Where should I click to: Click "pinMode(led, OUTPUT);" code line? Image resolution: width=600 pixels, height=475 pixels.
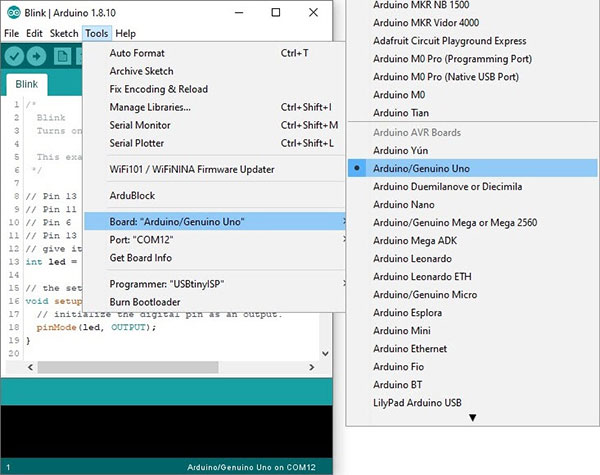click(96, 327)
